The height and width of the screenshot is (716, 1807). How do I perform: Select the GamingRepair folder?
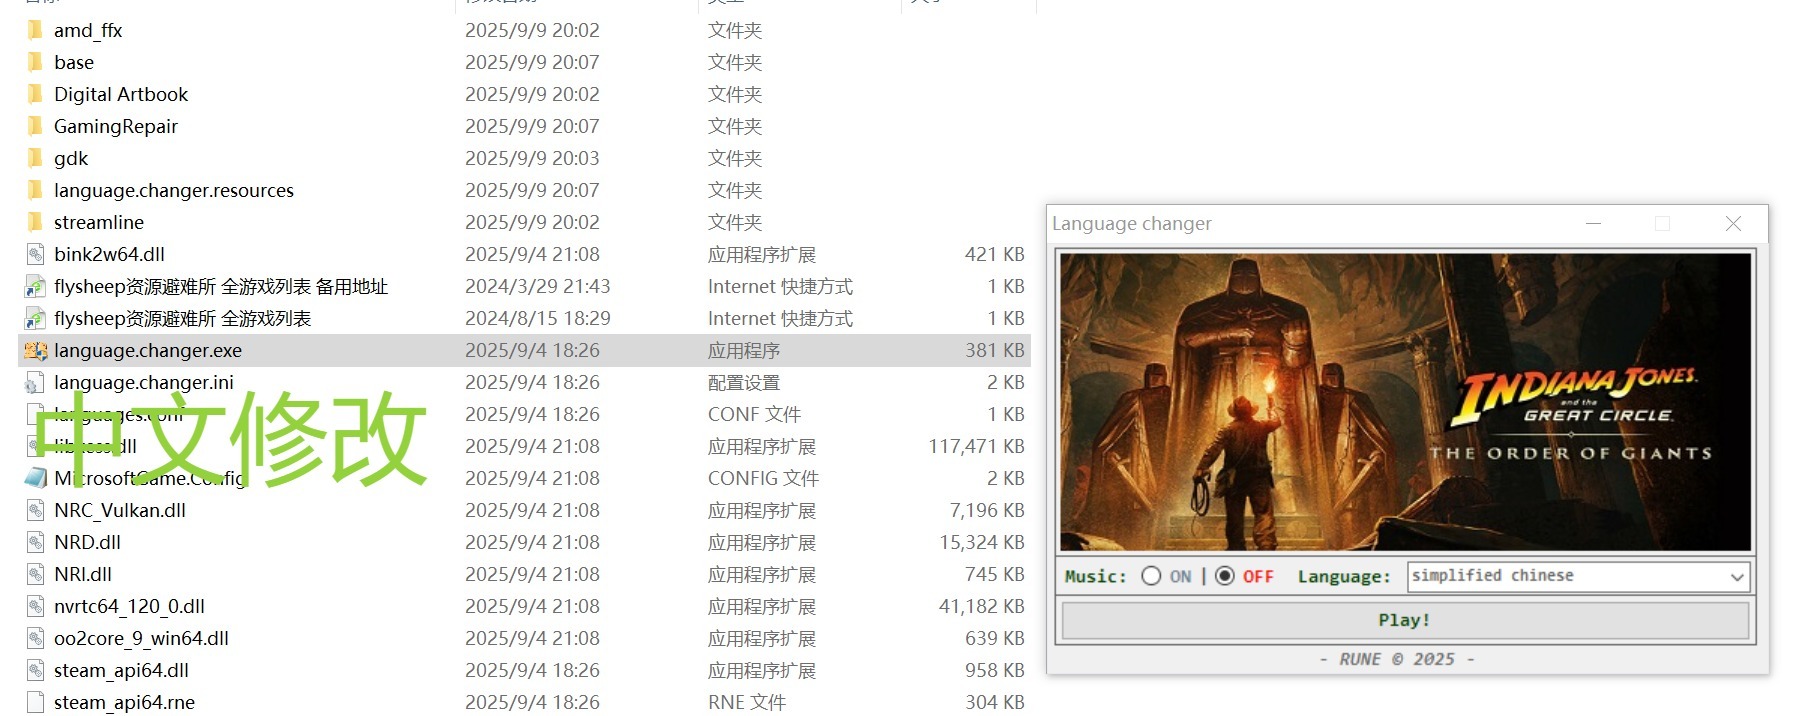click(115, 127)
